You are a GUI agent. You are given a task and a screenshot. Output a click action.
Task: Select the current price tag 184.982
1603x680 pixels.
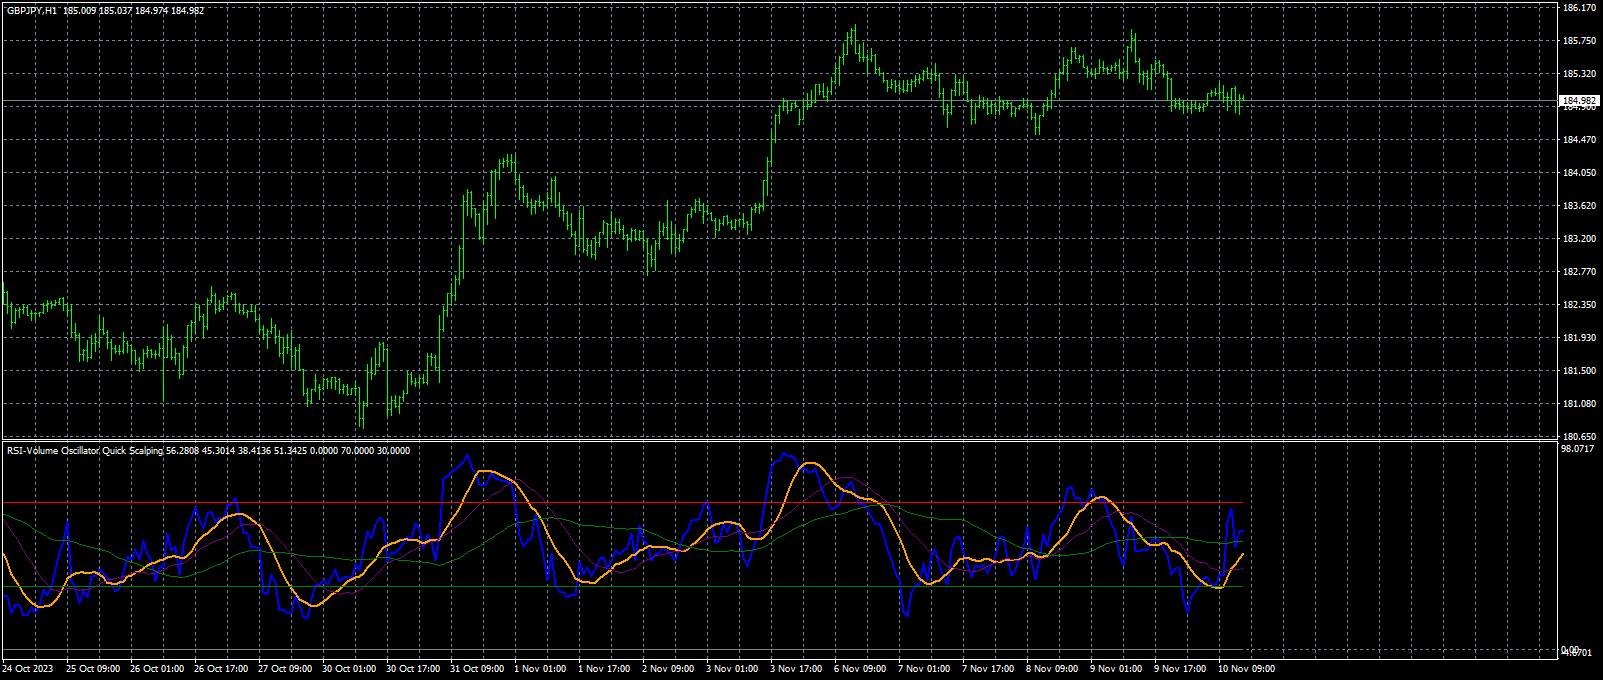point(1580,101)
